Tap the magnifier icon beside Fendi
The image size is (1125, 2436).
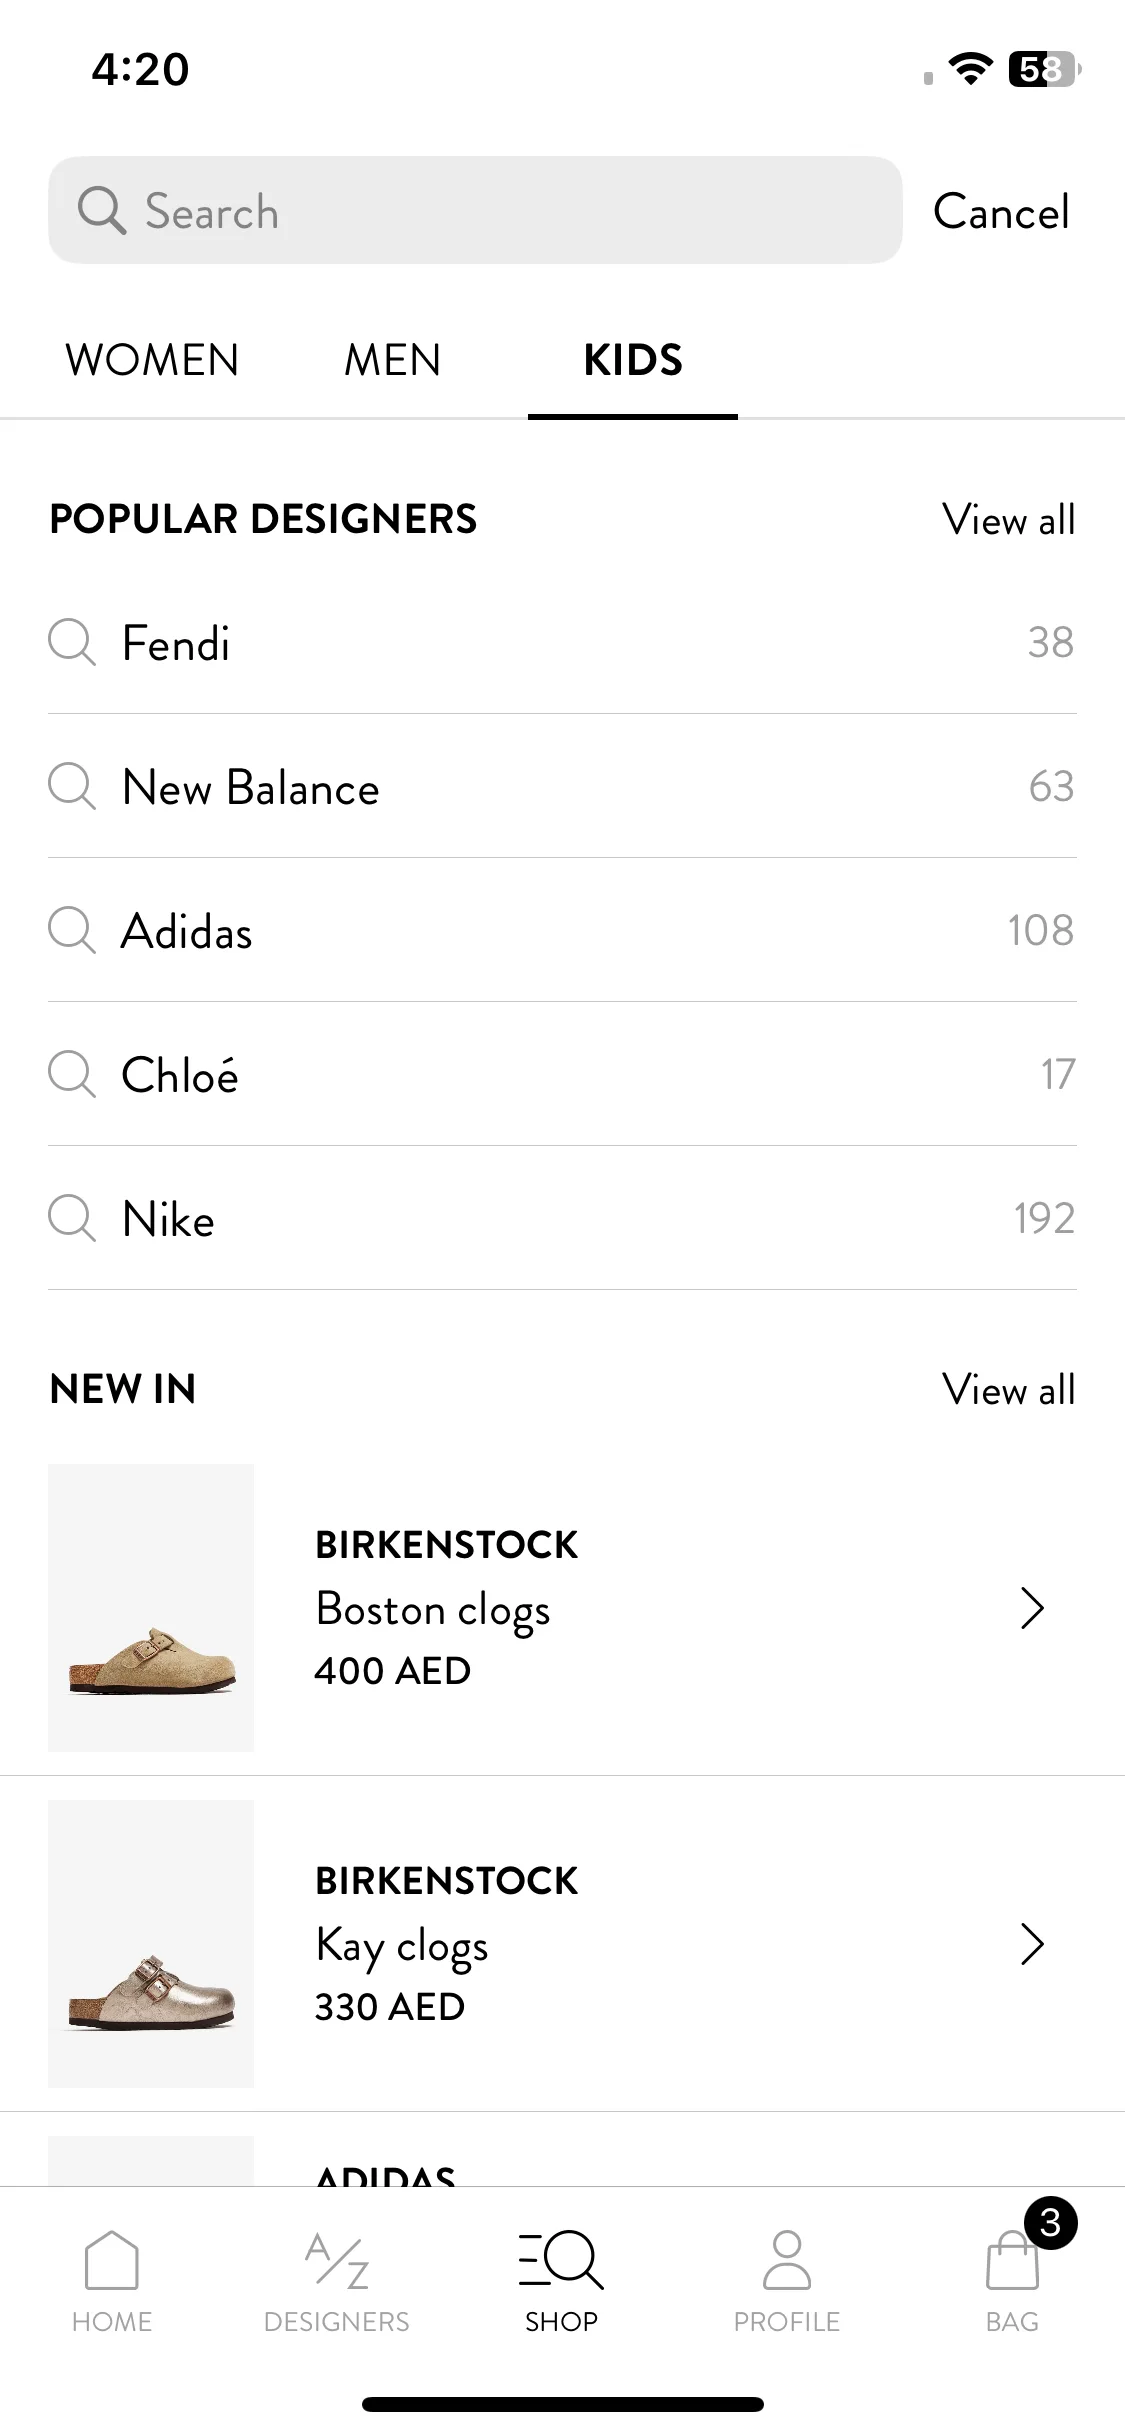point(72,642)
